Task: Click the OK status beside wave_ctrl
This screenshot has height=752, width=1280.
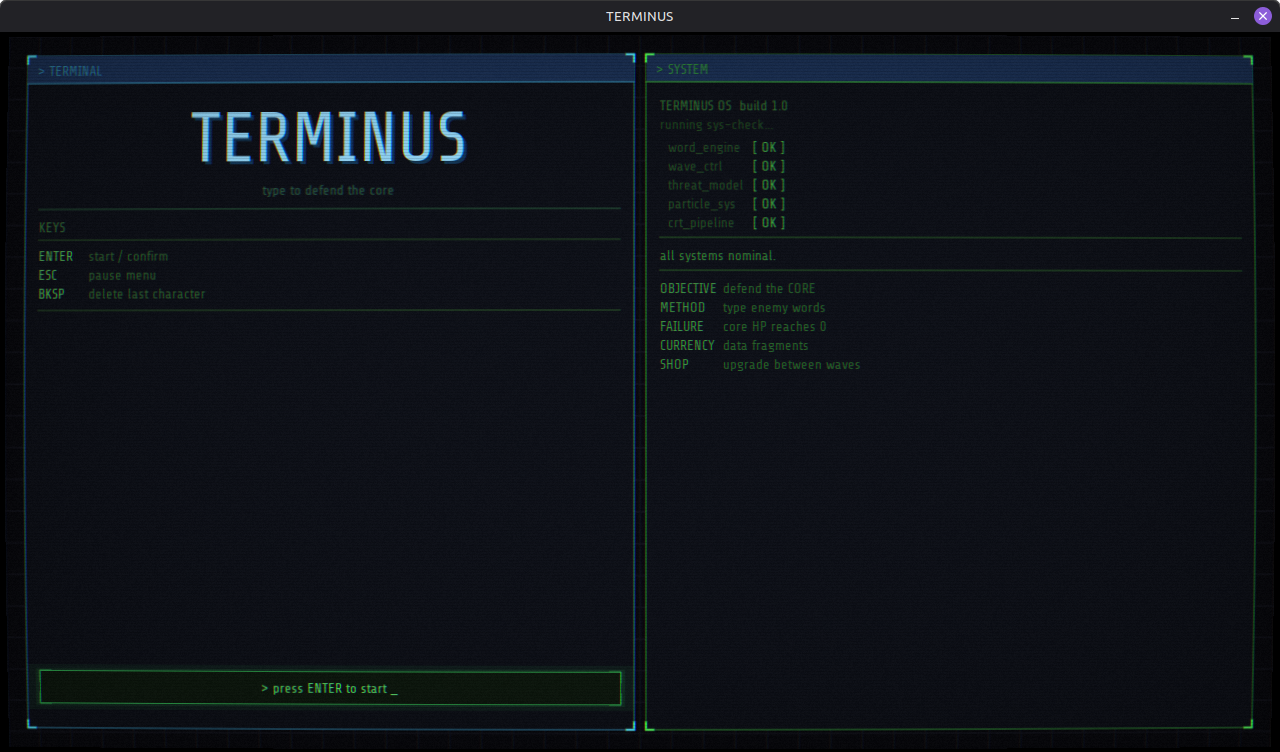Action: tap(769, 166)
